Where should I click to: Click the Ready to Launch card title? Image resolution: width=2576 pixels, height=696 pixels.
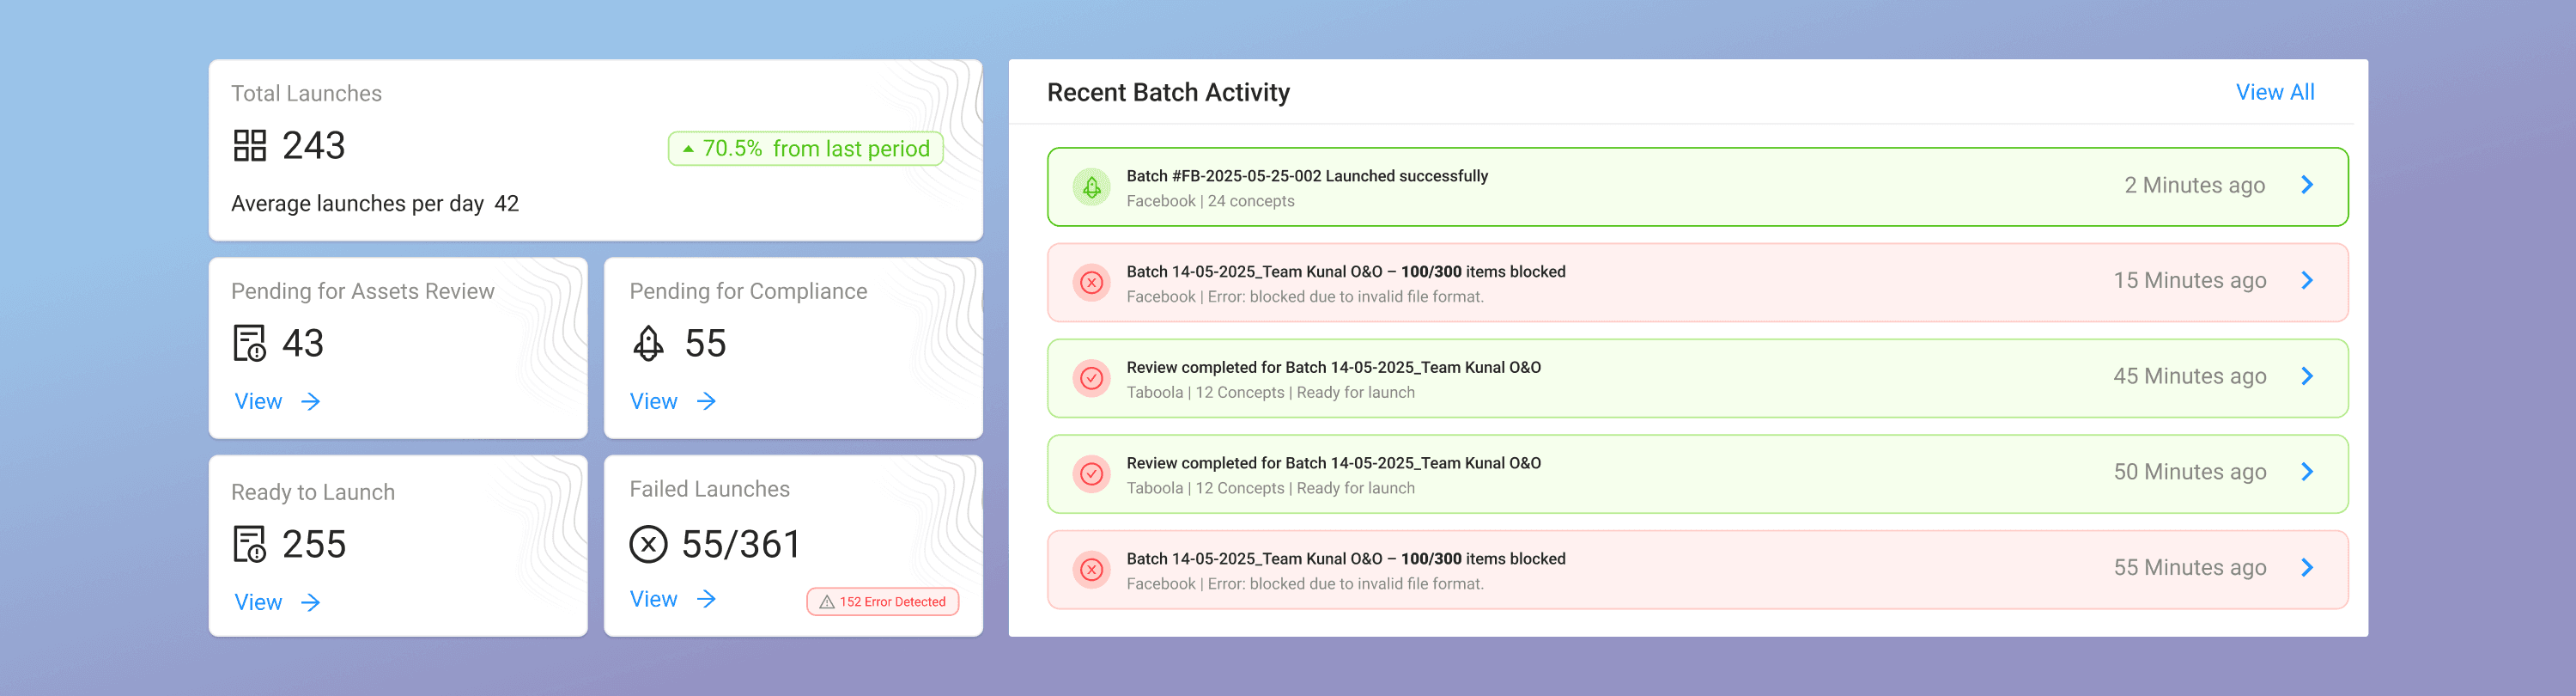[x=313, y=492]
